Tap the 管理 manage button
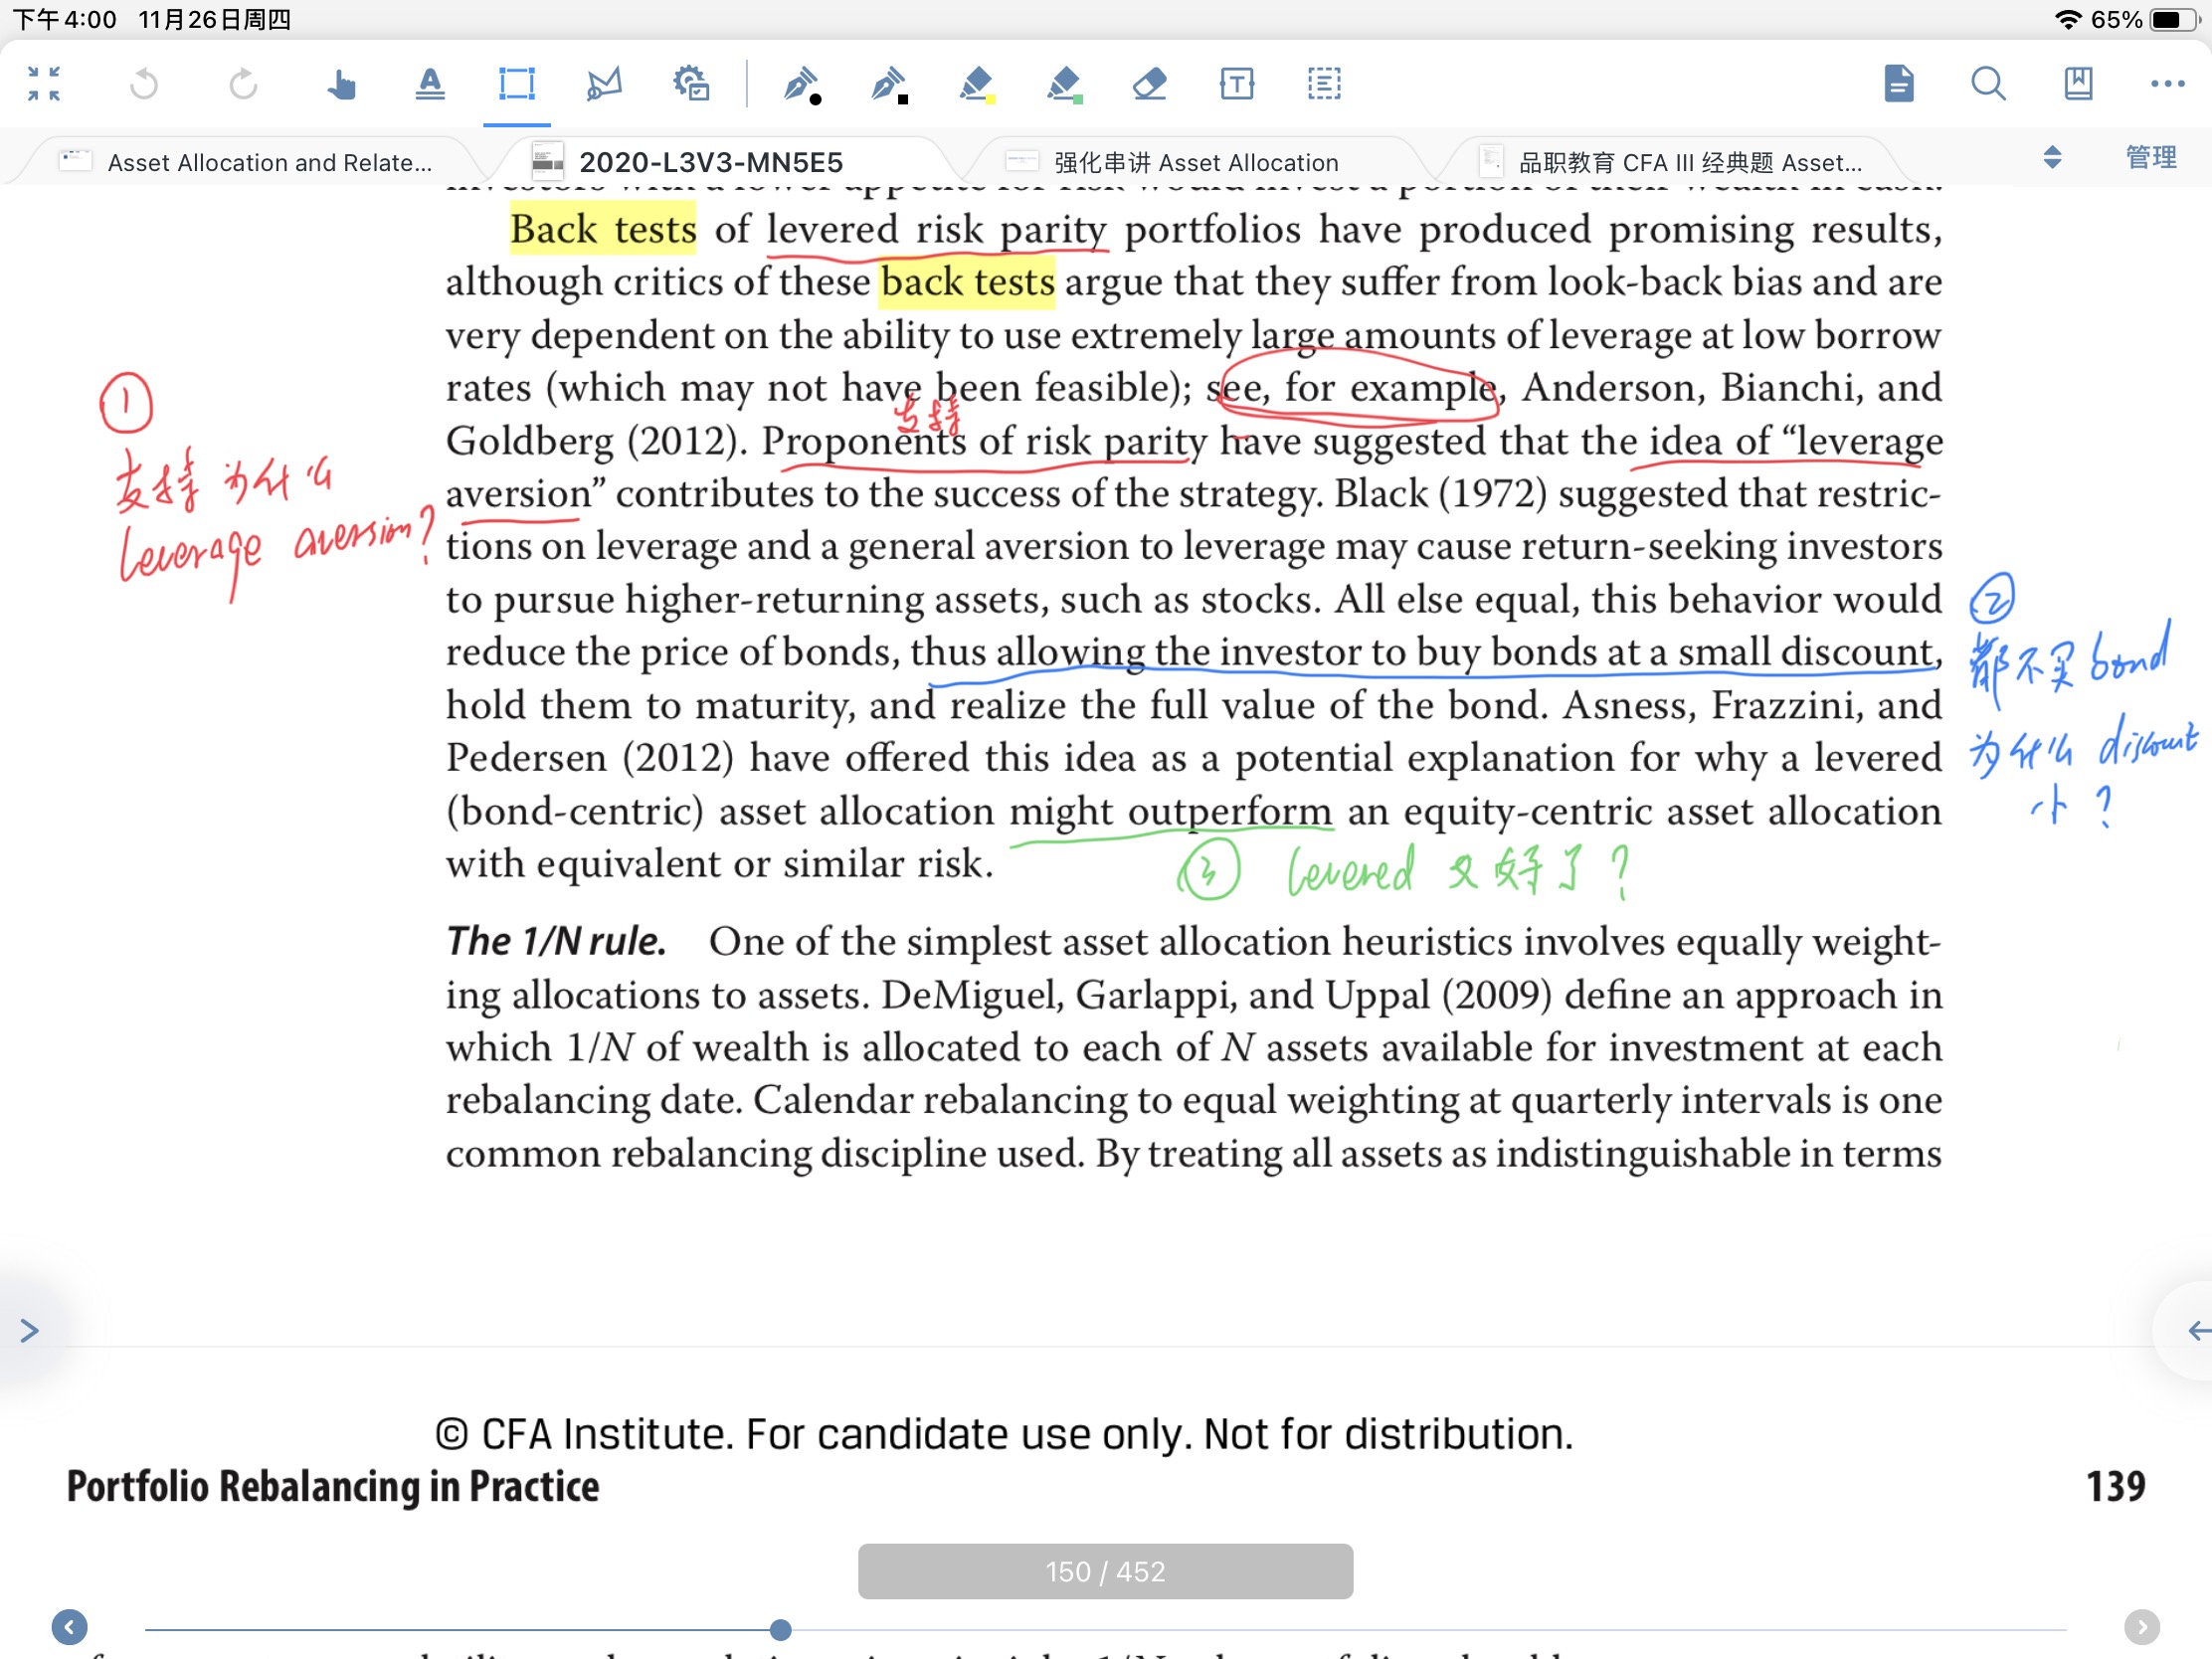Screen dimensions: 2212x1659 pyautogui.click(x=2151, y=158)
